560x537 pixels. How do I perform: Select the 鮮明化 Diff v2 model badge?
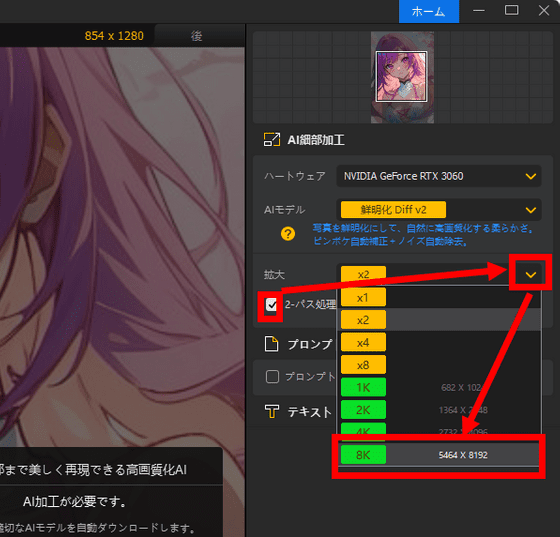point(393,210)
